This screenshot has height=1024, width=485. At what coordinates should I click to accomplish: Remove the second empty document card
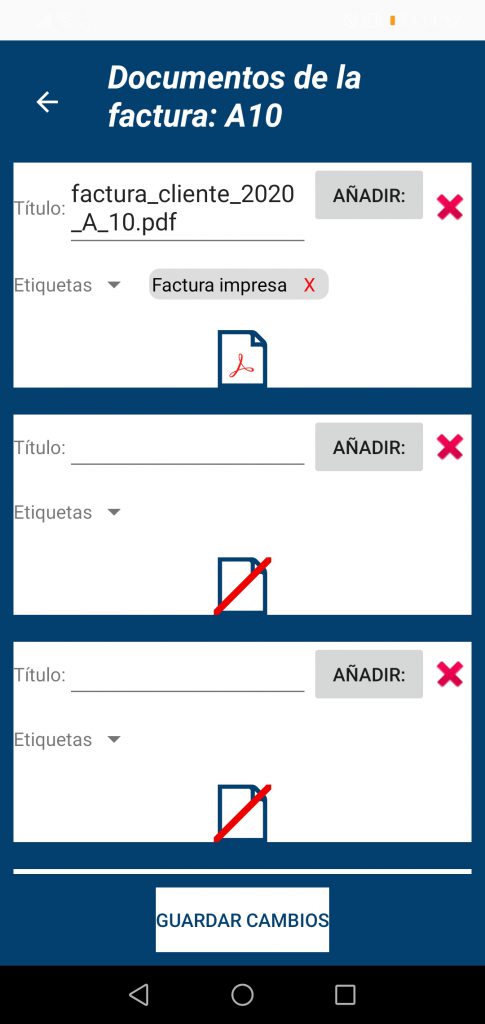[x=450, y=447]
